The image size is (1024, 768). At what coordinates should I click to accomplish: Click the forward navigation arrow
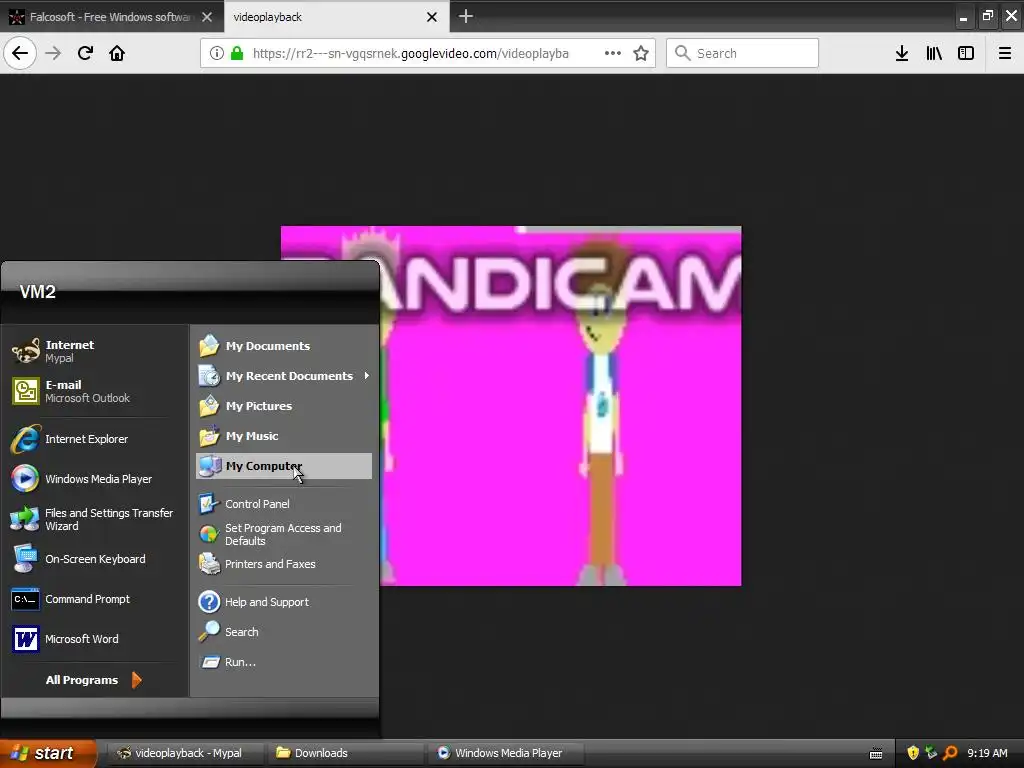[53, 53]
